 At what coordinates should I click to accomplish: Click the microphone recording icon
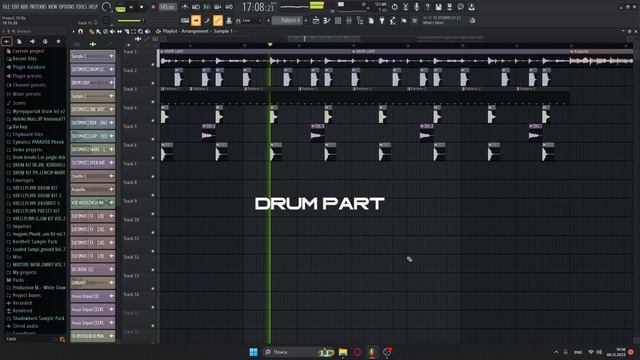click(x=416, y=7)
